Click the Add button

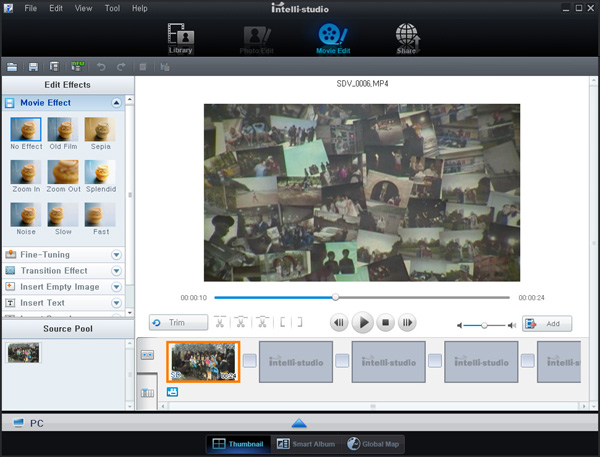click(x=547, y=323)
